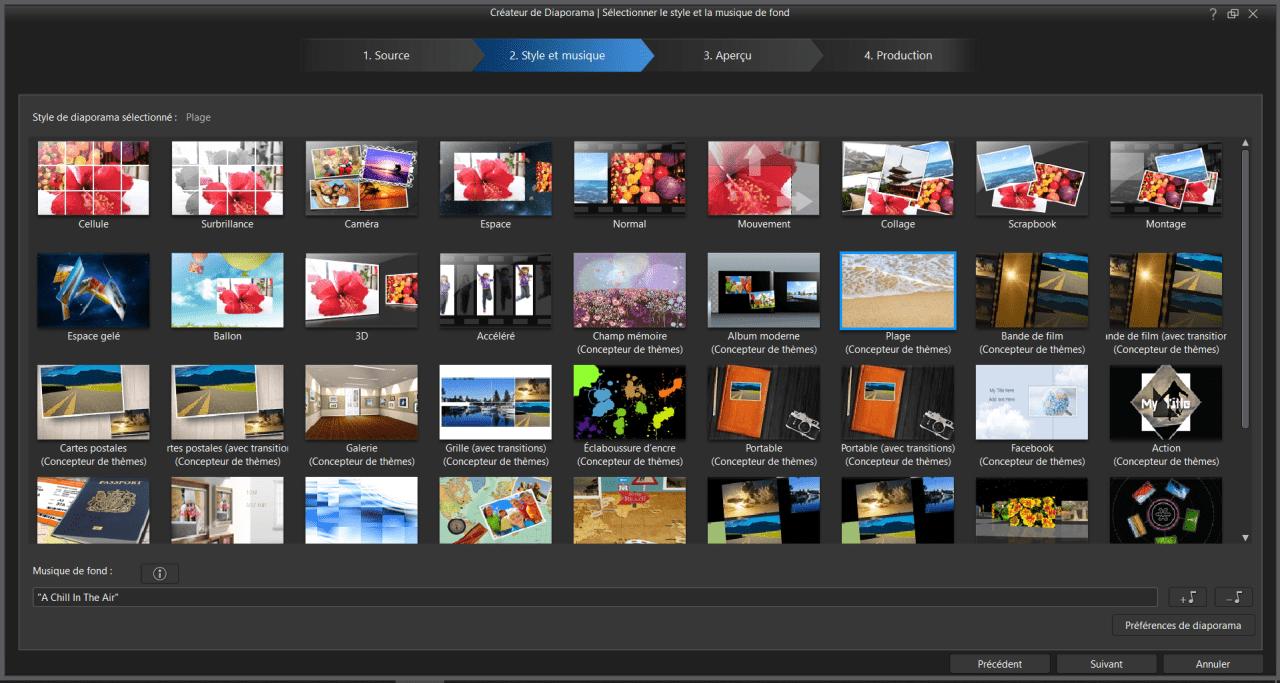Image resolution: width=1280 pixels, height=683 pixels.
Task: Open the background music info icon
Action: tap(160, 573)
